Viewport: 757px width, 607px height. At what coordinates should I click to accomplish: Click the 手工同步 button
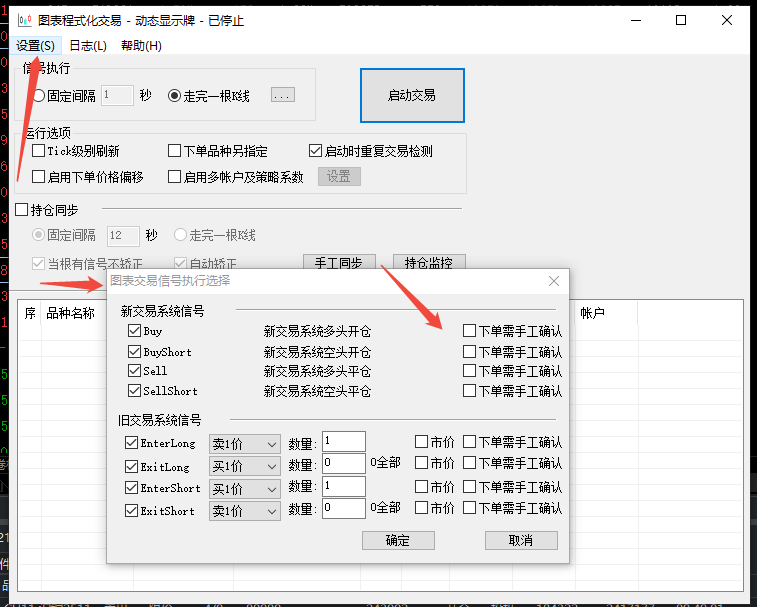pyautogui.click(x=339, y=262)
